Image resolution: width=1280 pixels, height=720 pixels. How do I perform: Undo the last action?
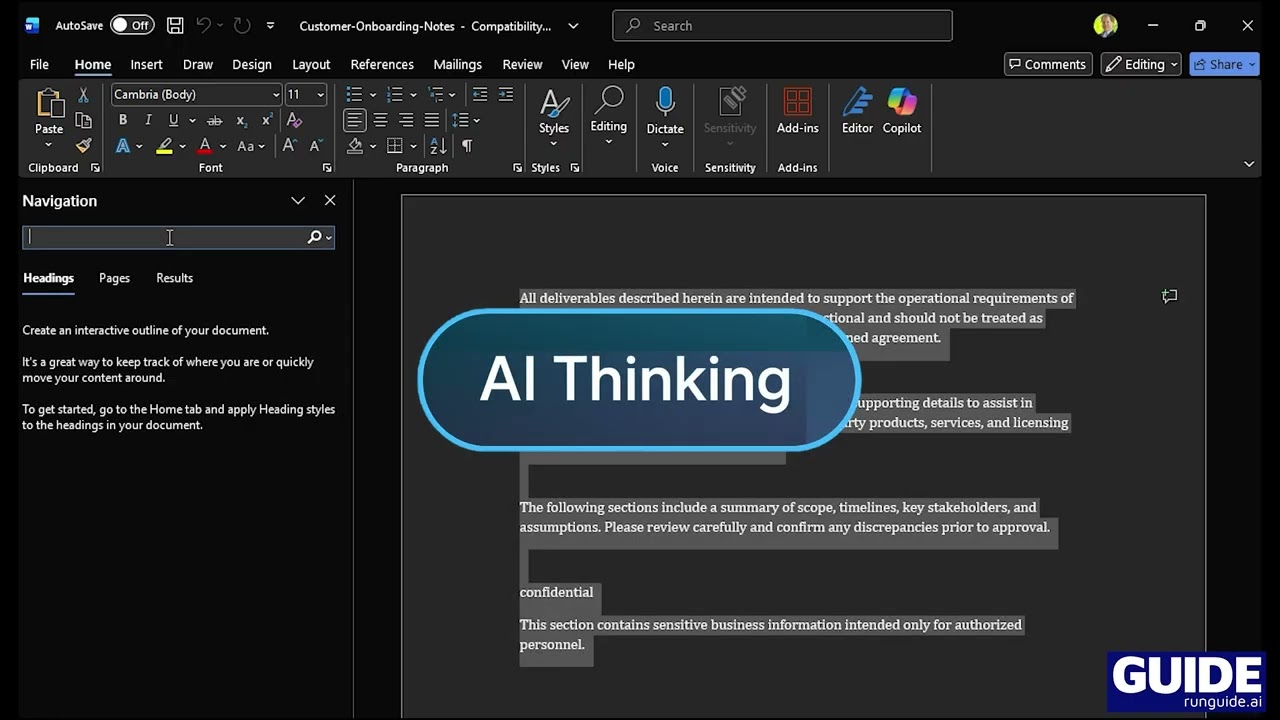click(x=204, y=26)
